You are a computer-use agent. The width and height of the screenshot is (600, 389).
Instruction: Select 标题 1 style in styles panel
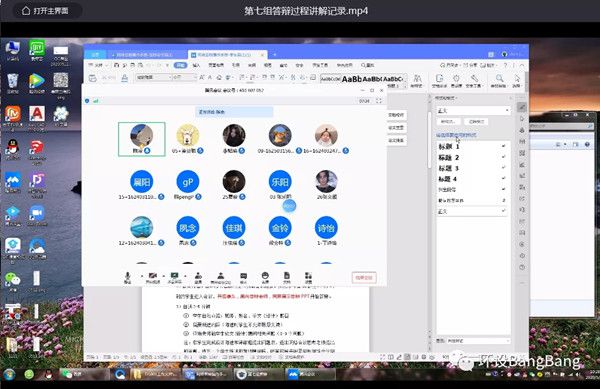(x=472, y=146)
